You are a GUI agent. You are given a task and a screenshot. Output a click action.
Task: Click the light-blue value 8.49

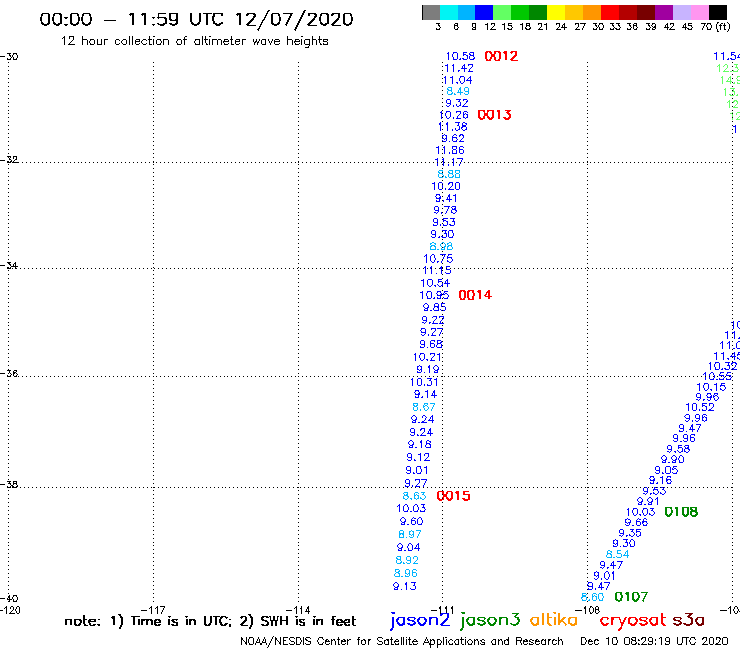[458, 91]
